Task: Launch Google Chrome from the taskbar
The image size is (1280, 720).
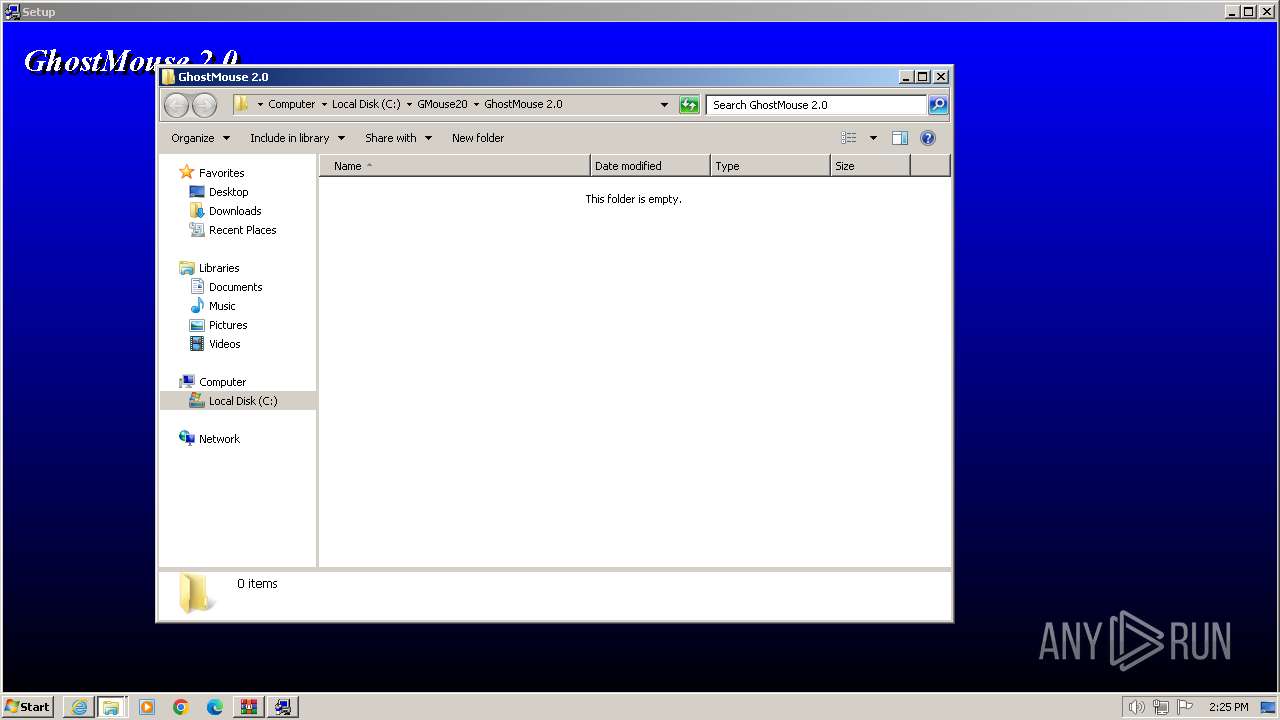Action: [181, 707]
